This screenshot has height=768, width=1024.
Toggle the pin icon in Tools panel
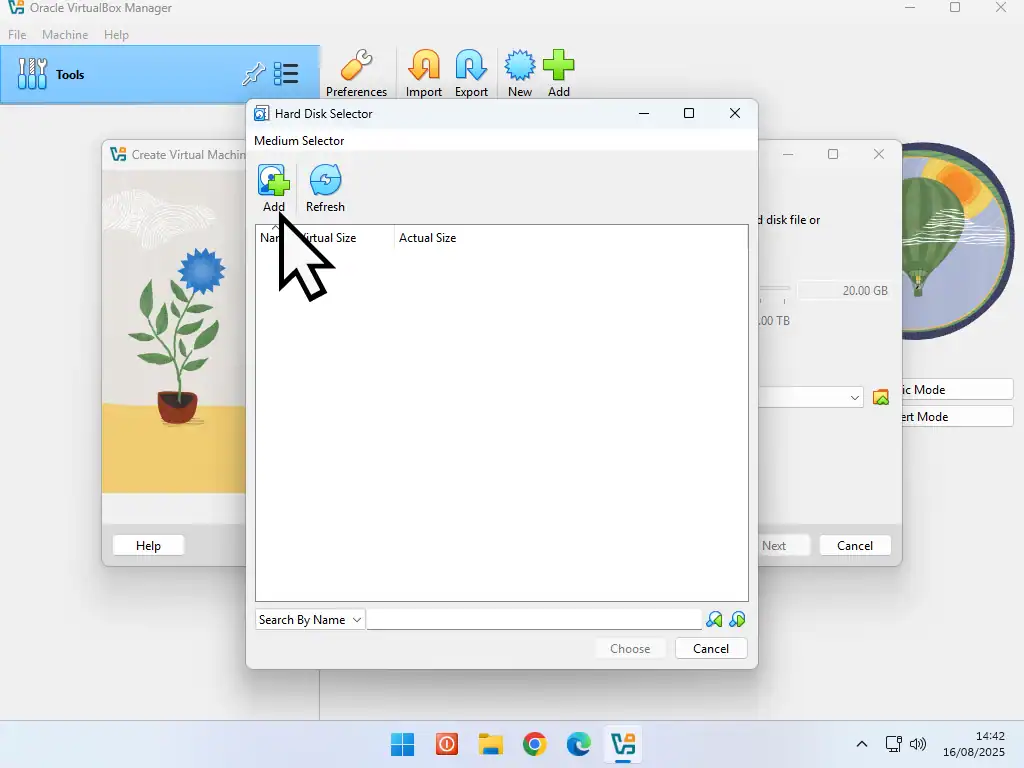coord(254,74)
